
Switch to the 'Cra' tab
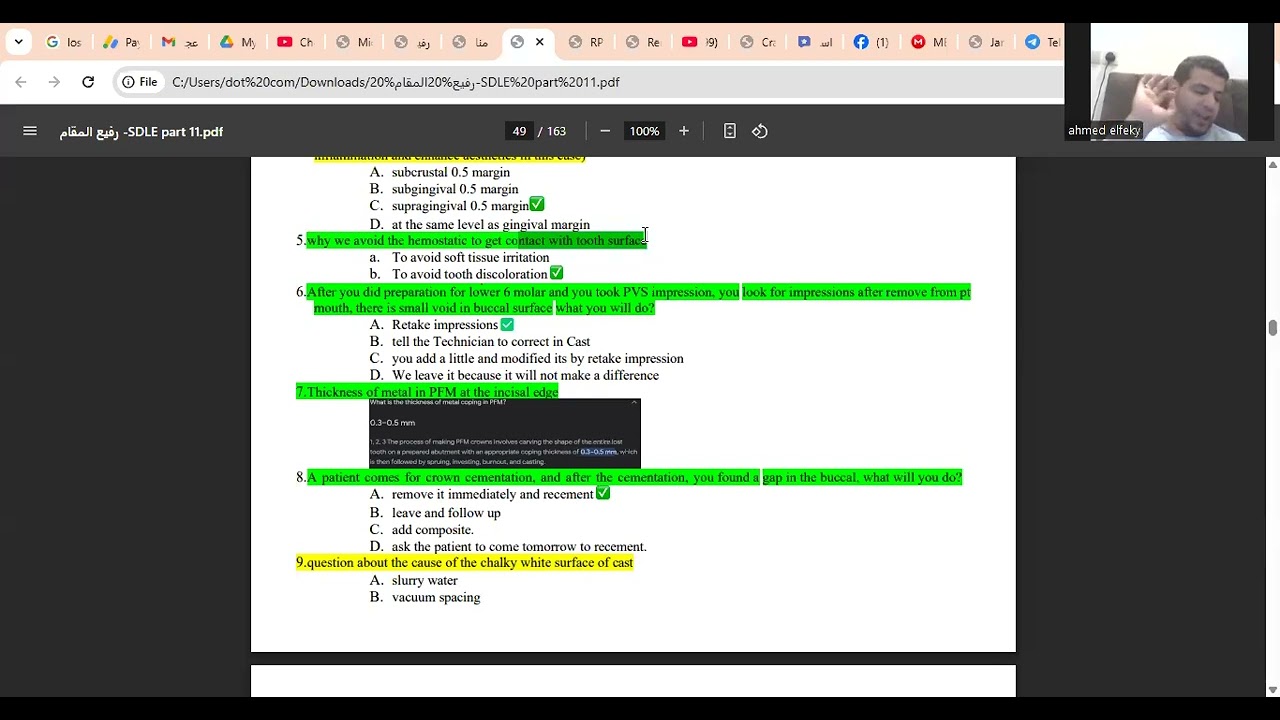[758, 42]
